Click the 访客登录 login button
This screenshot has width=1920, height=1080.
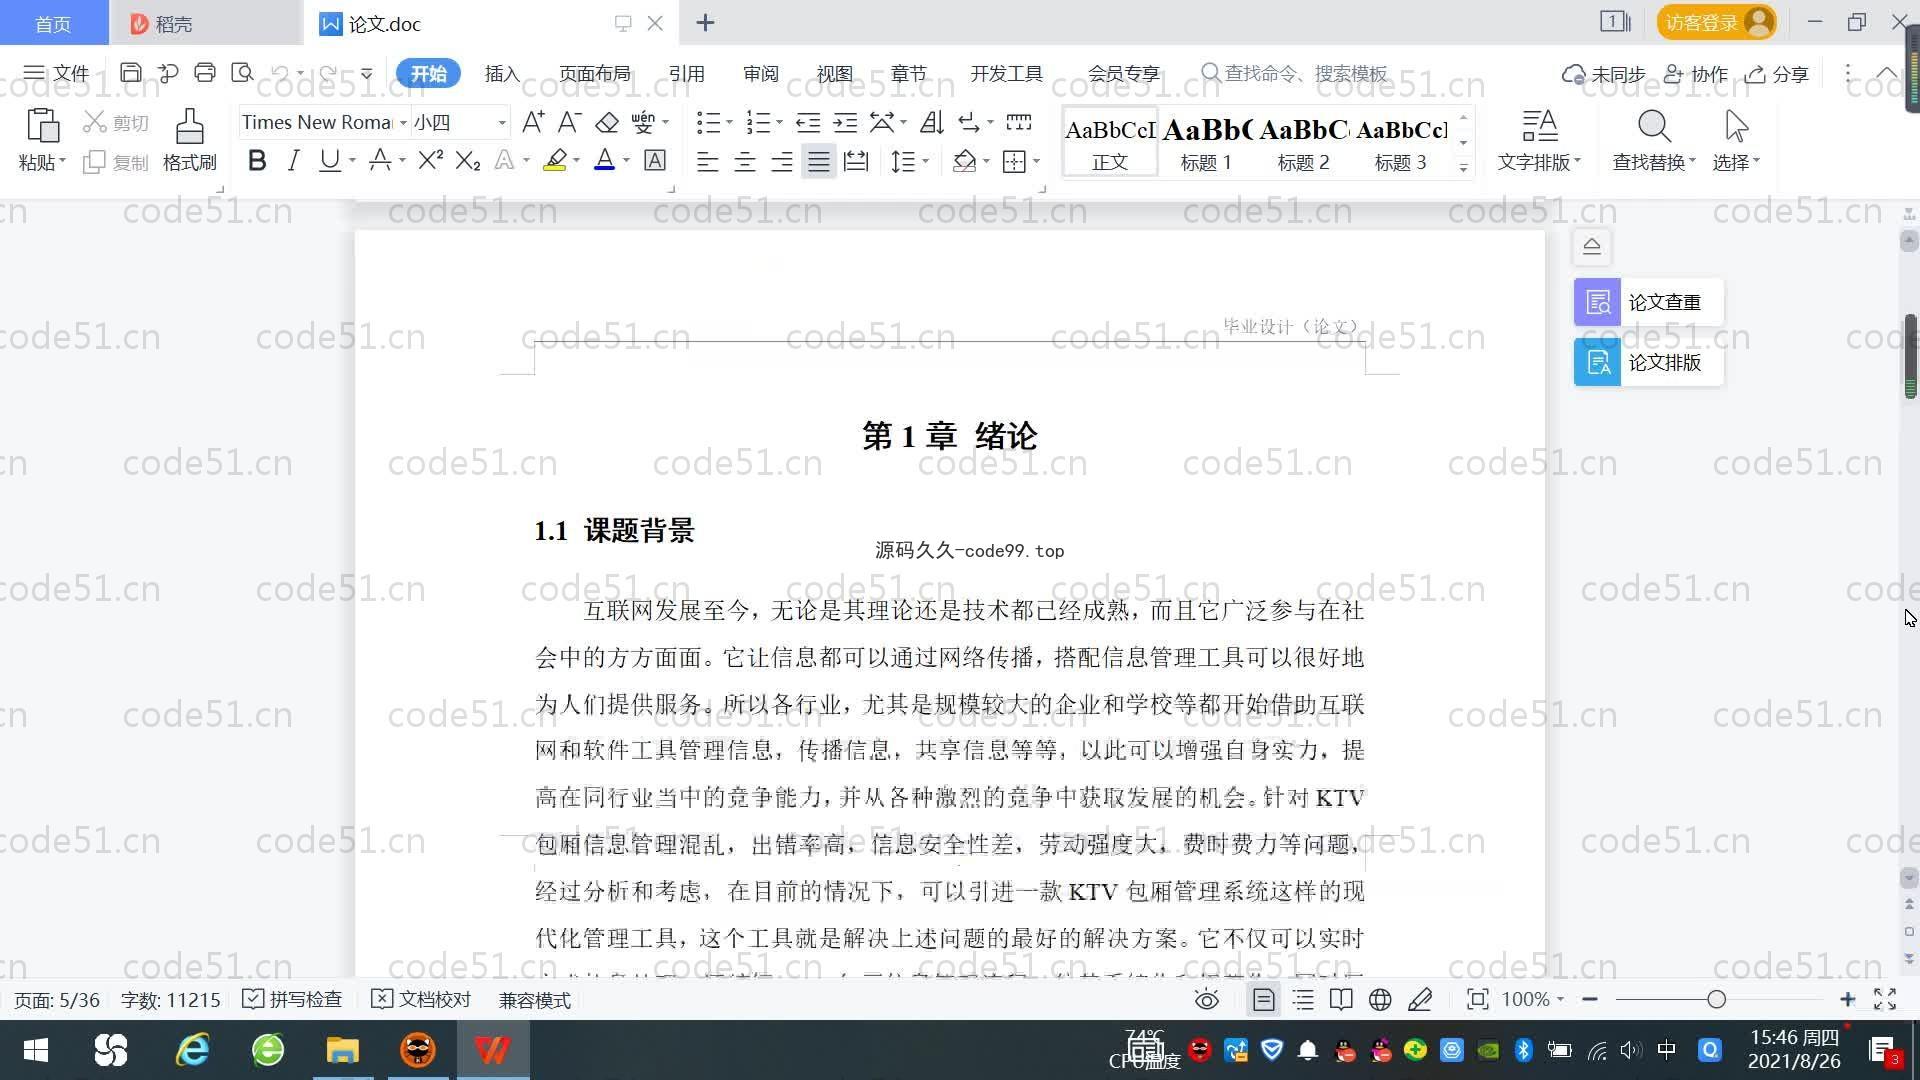pyautogui.click(x=1716, y=22)
